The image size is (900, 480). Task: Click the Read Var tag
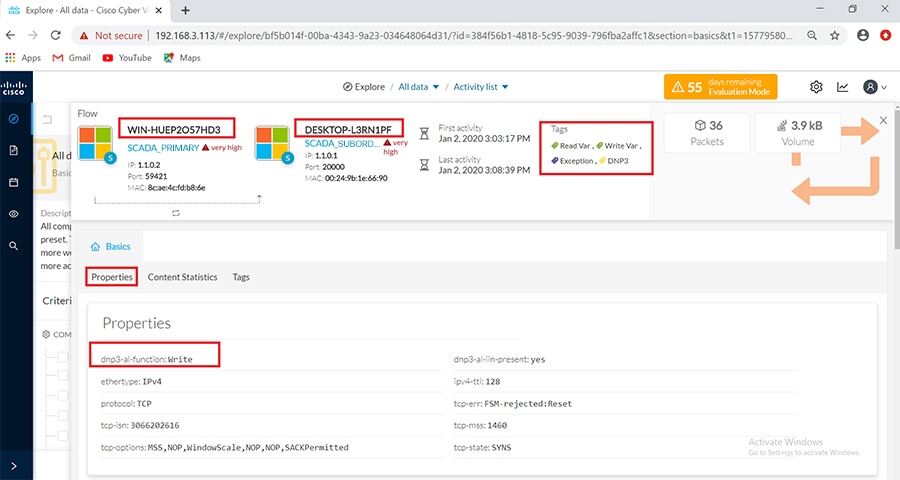(x=571, y=146)
